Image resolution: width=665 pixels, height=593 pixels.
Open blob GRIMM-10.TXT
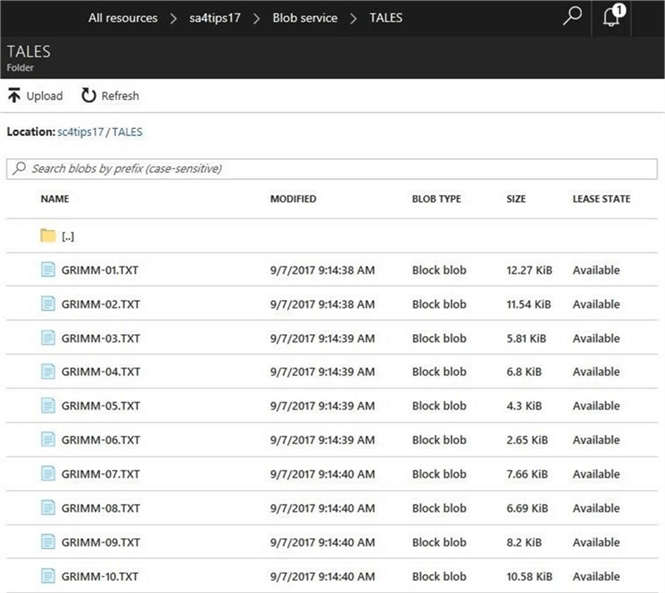(100, 576)
